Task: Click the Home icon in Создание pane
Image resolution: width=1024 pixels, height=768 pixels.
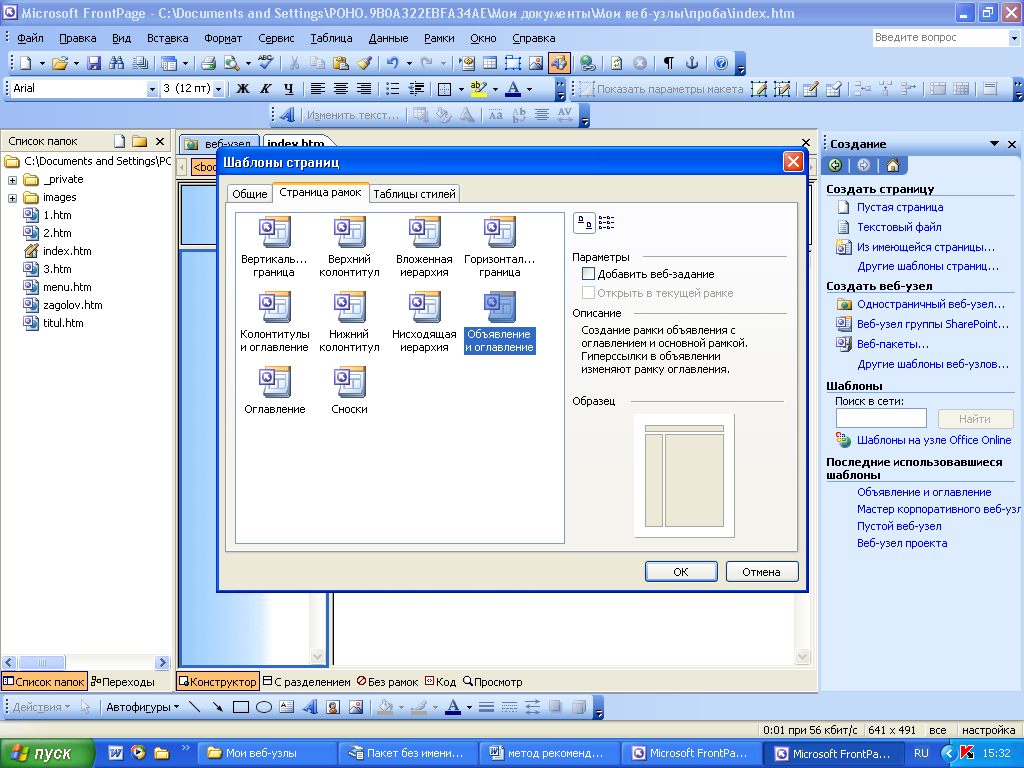Action: click(893, 165)
